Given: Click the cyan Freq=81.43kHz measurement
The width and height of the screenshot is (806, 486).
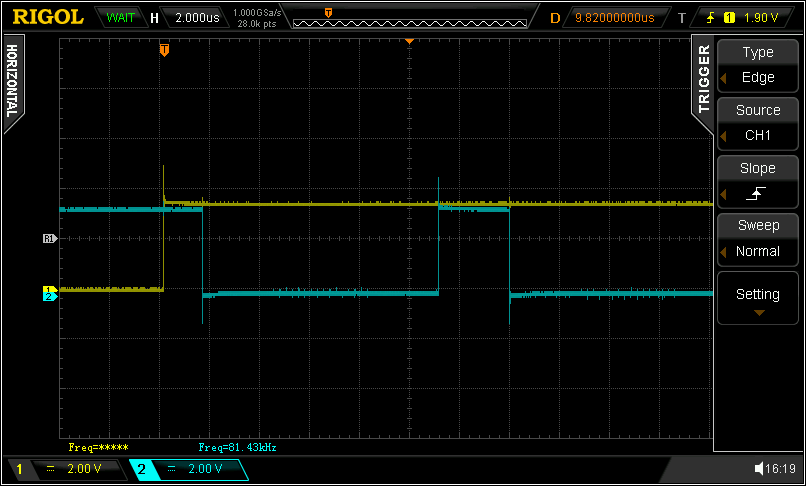Looking at the screenshot, I should 237,447.
